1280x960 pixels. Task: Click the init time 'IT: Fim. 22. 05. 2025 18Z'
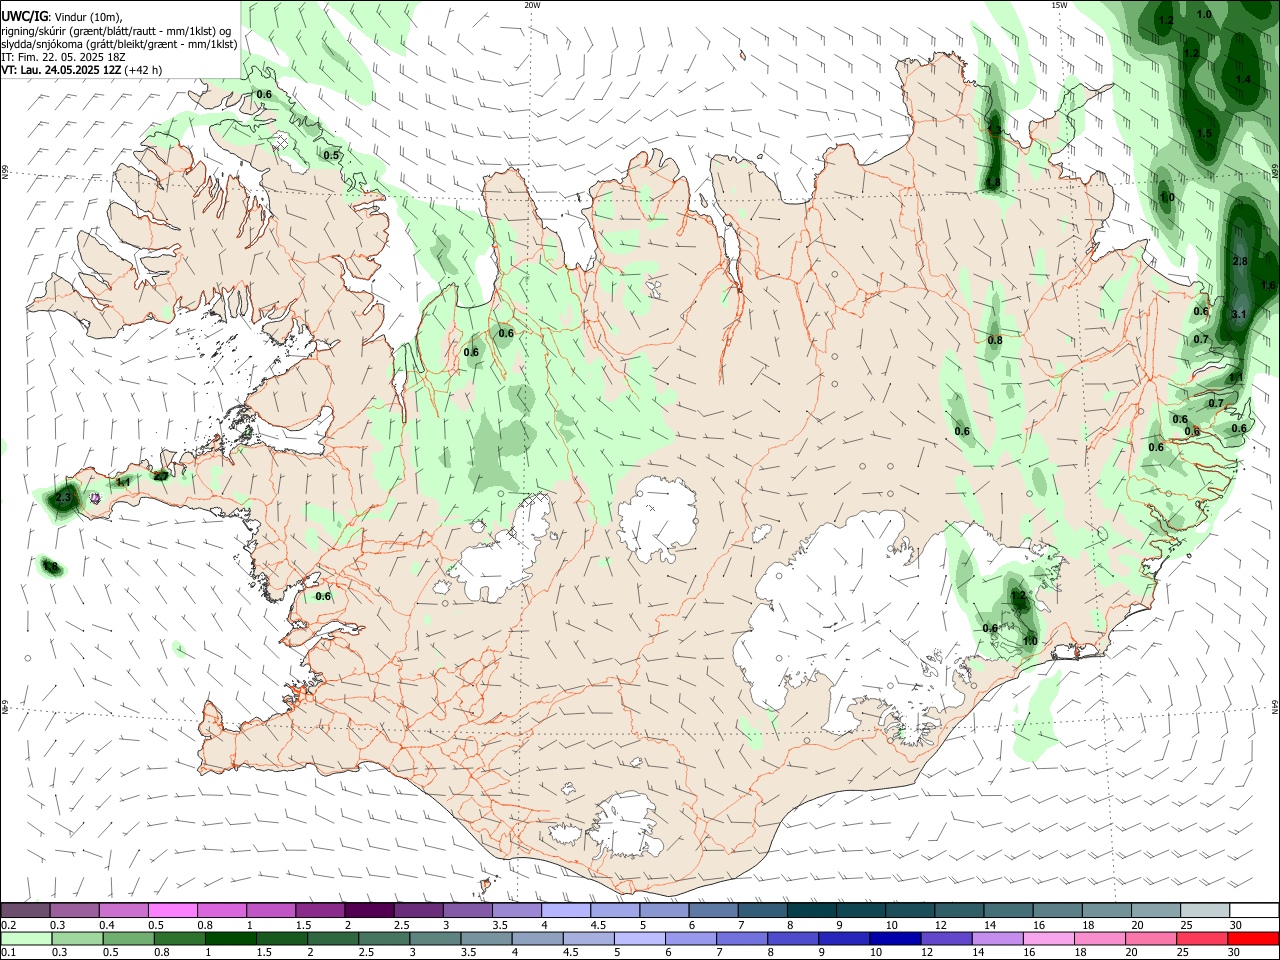click(x=63, y=57)
